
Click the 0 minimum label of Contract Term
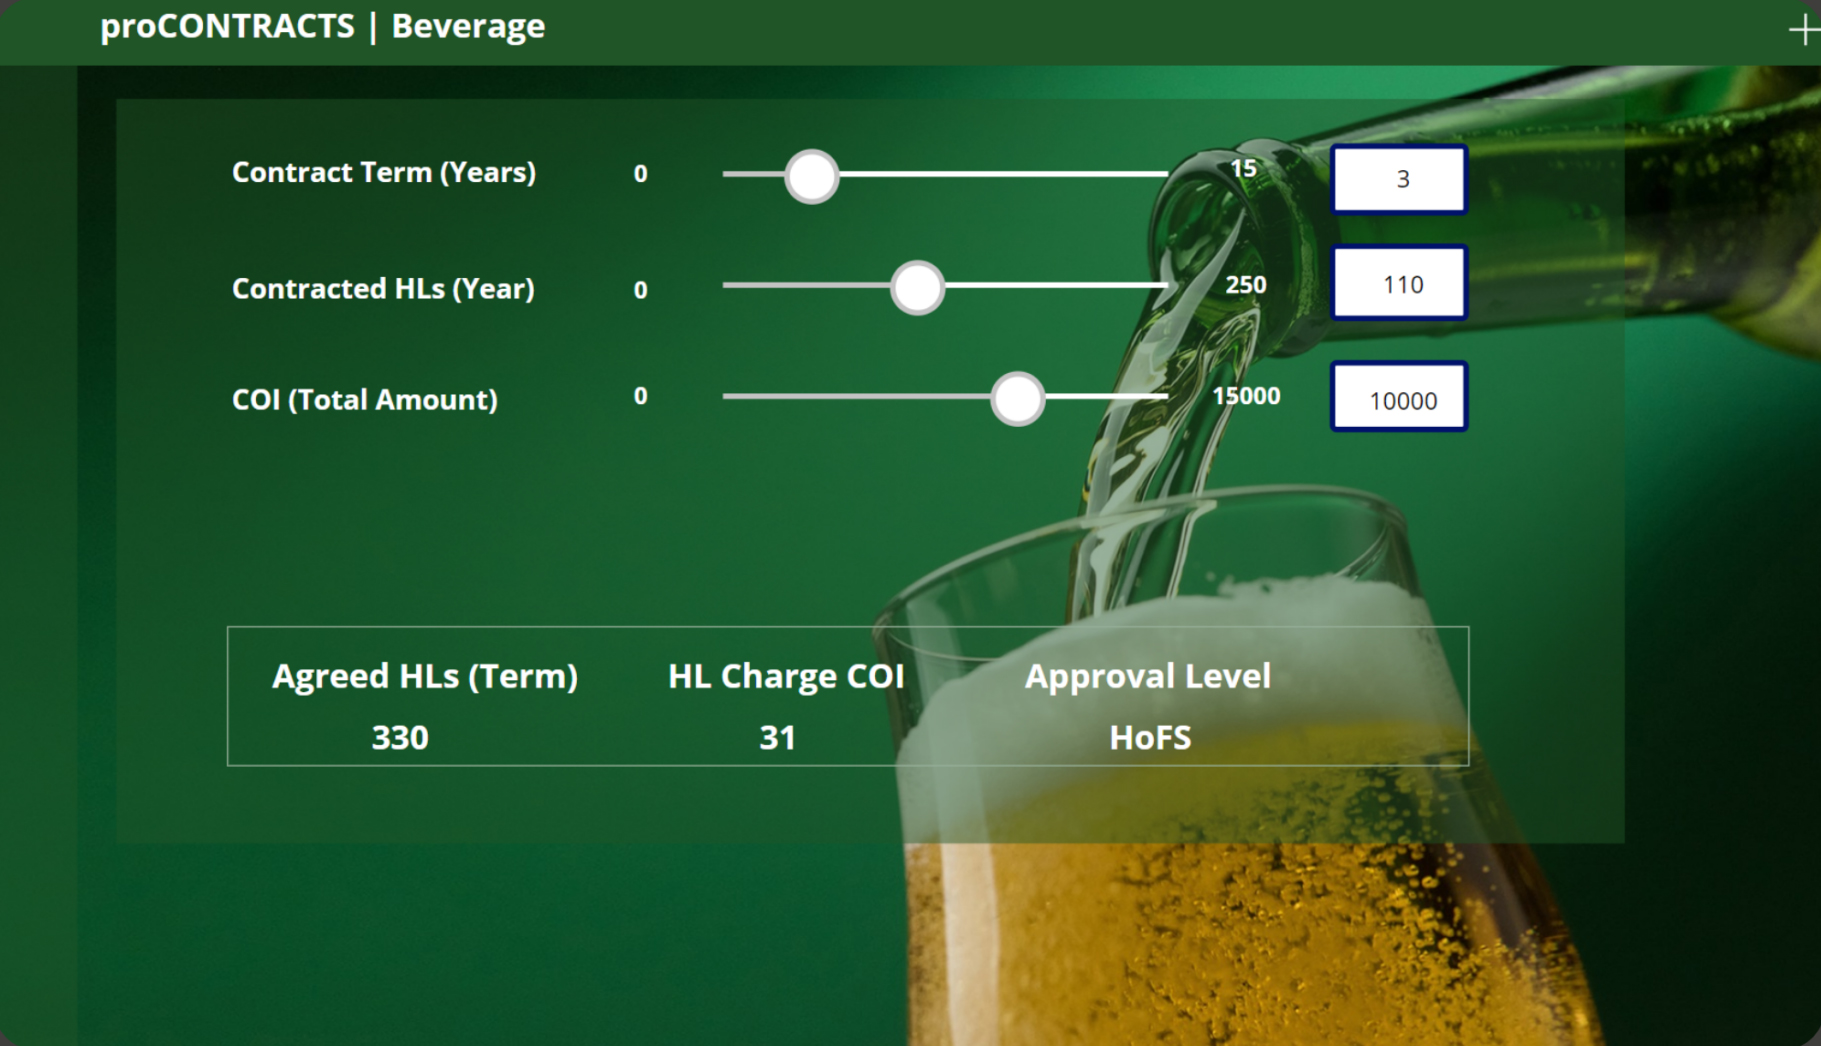pyautogui.click(x=640, y=174)
